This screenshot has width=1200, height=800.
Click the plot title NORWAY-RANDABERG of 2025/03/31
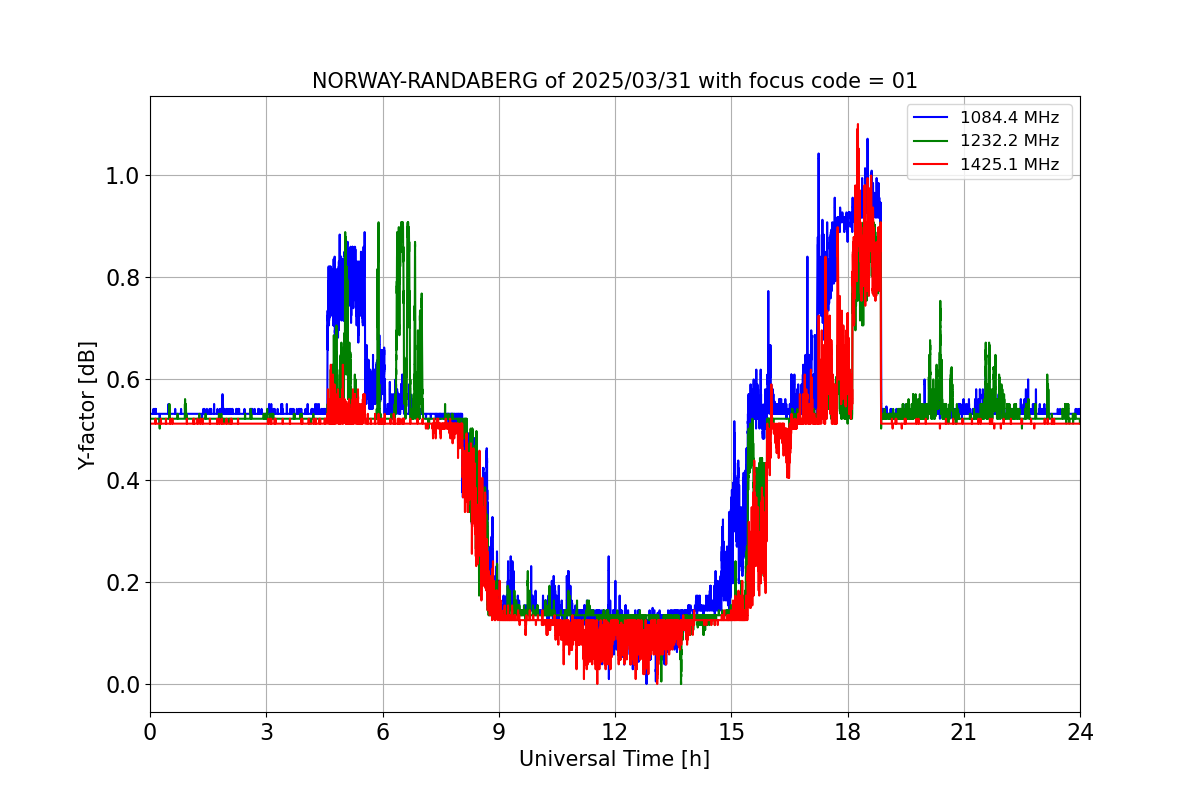point(614,81)
